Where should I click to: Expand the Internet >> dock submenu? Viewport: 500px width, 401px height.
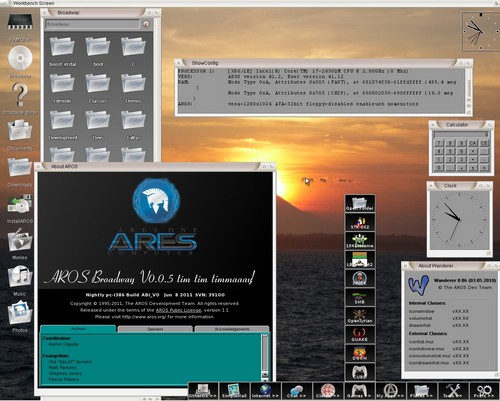266,391
